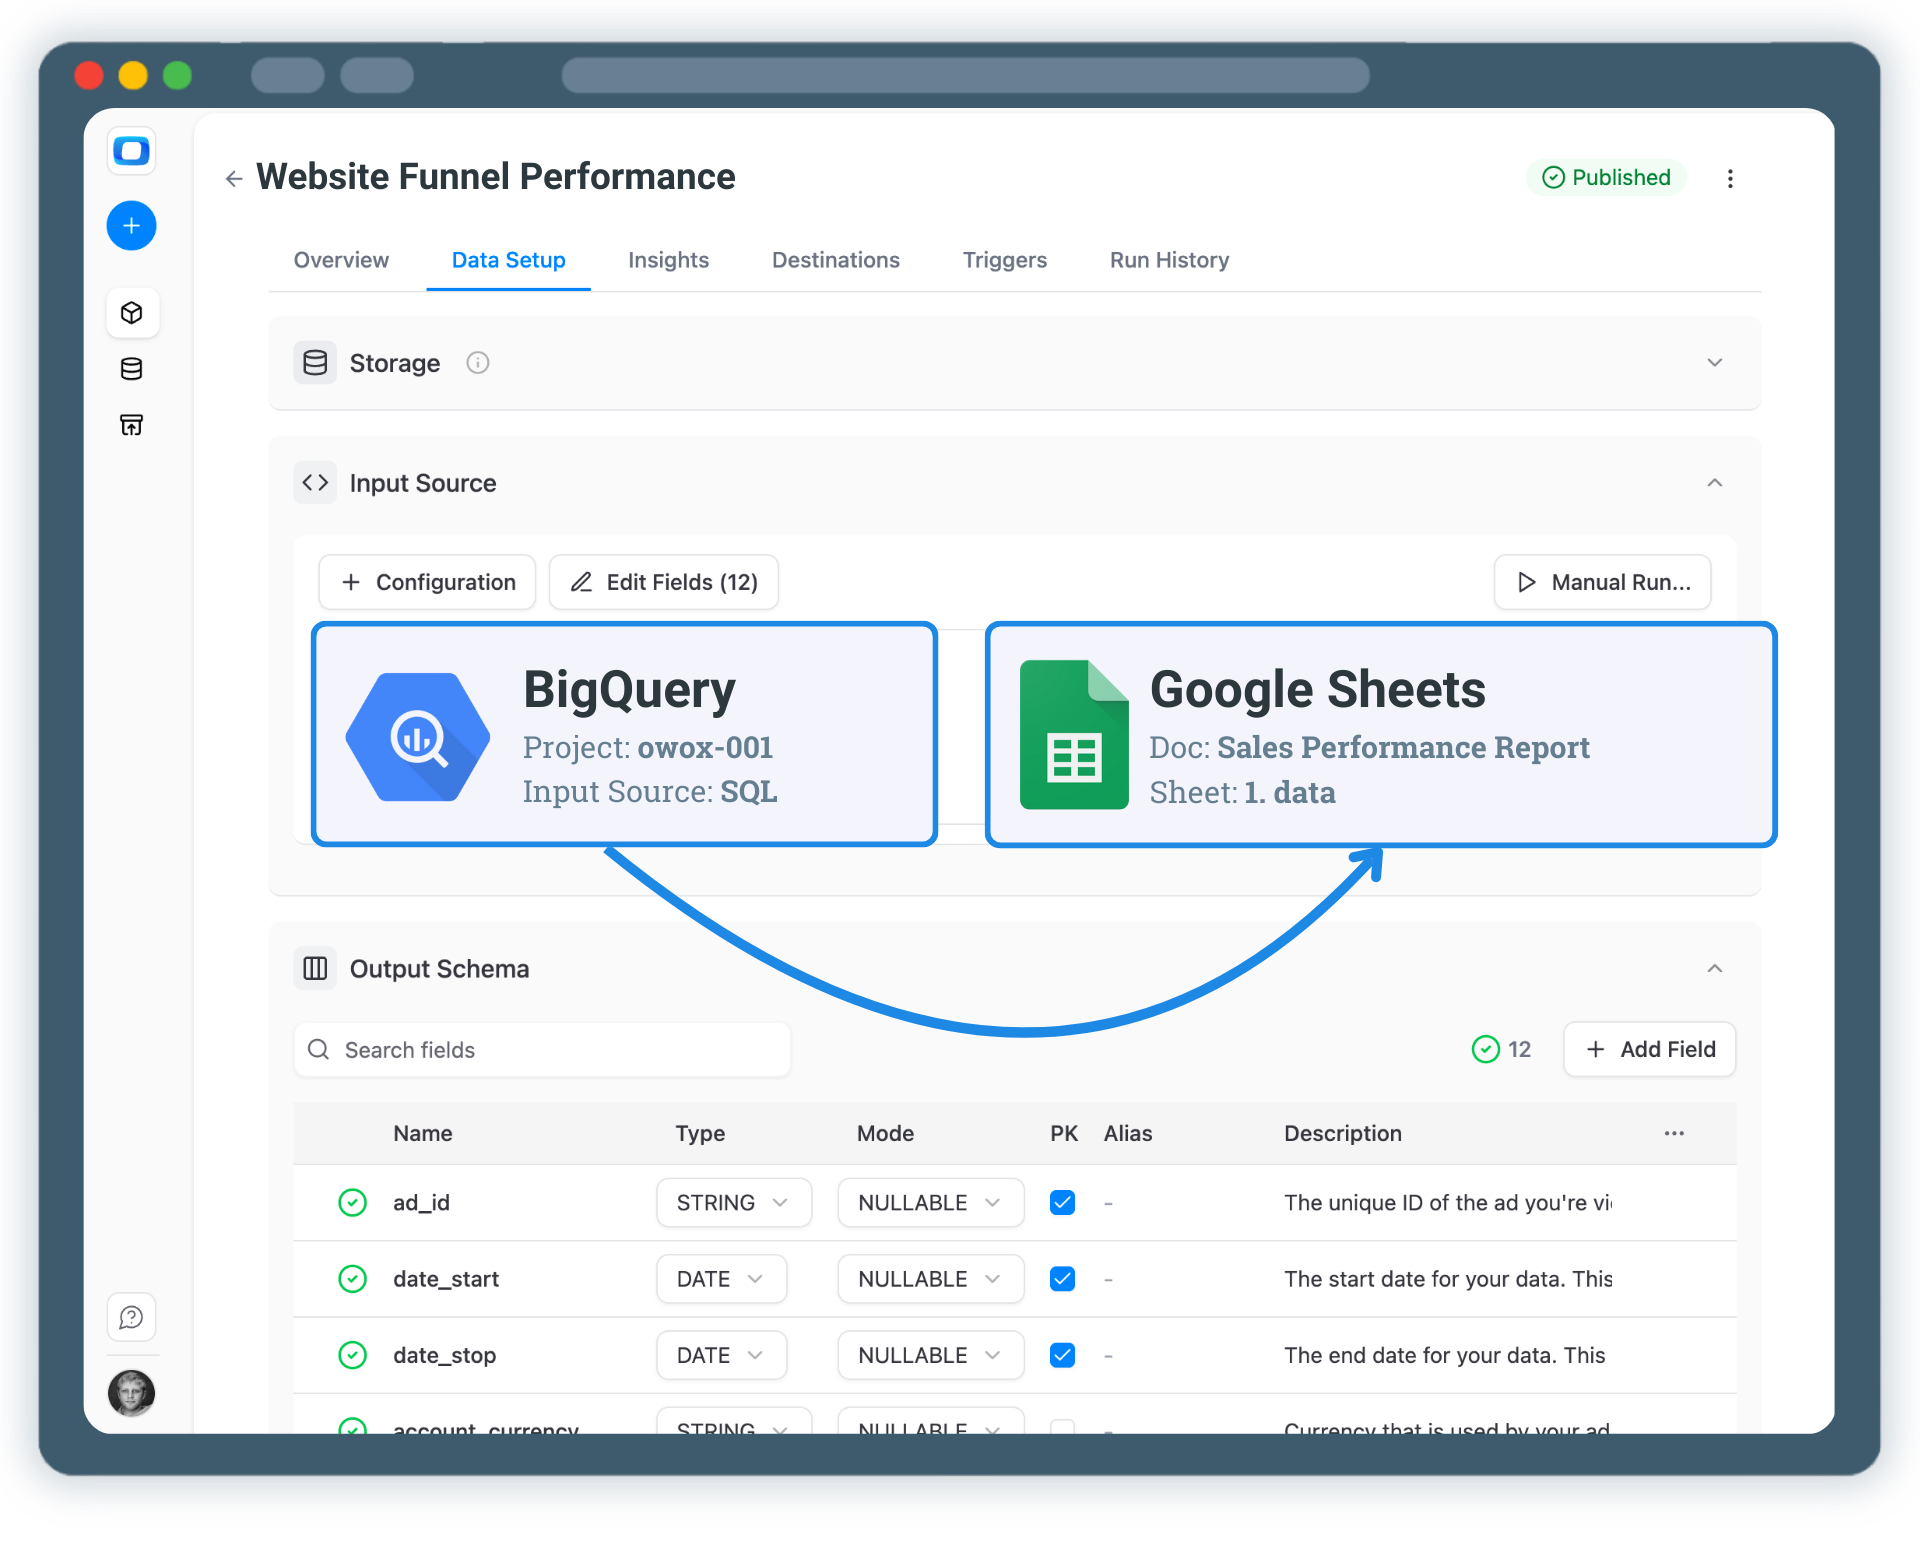The image size is (1920, 1562).
Task: Open Edit Fields (12) dialog
Action: pos(663,582)
